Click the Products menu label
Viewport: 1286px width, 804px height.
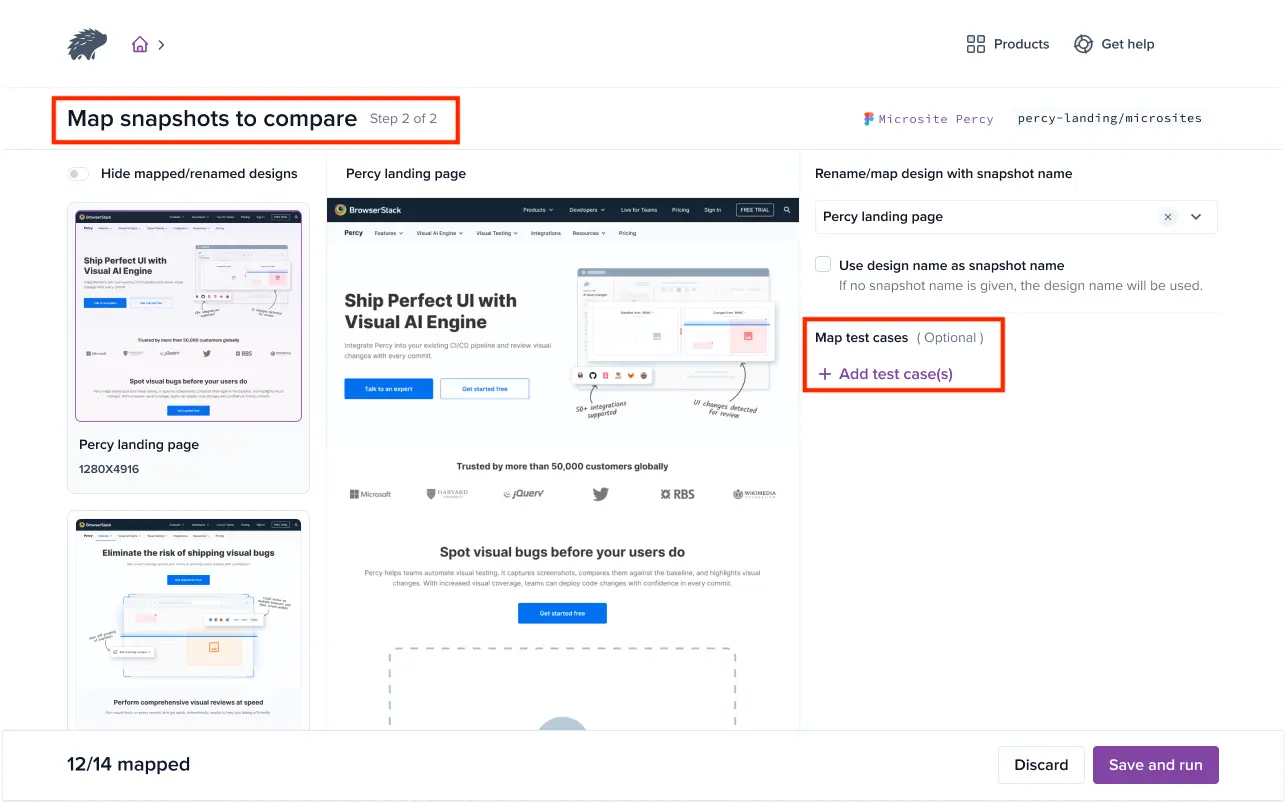(1021, 44)
